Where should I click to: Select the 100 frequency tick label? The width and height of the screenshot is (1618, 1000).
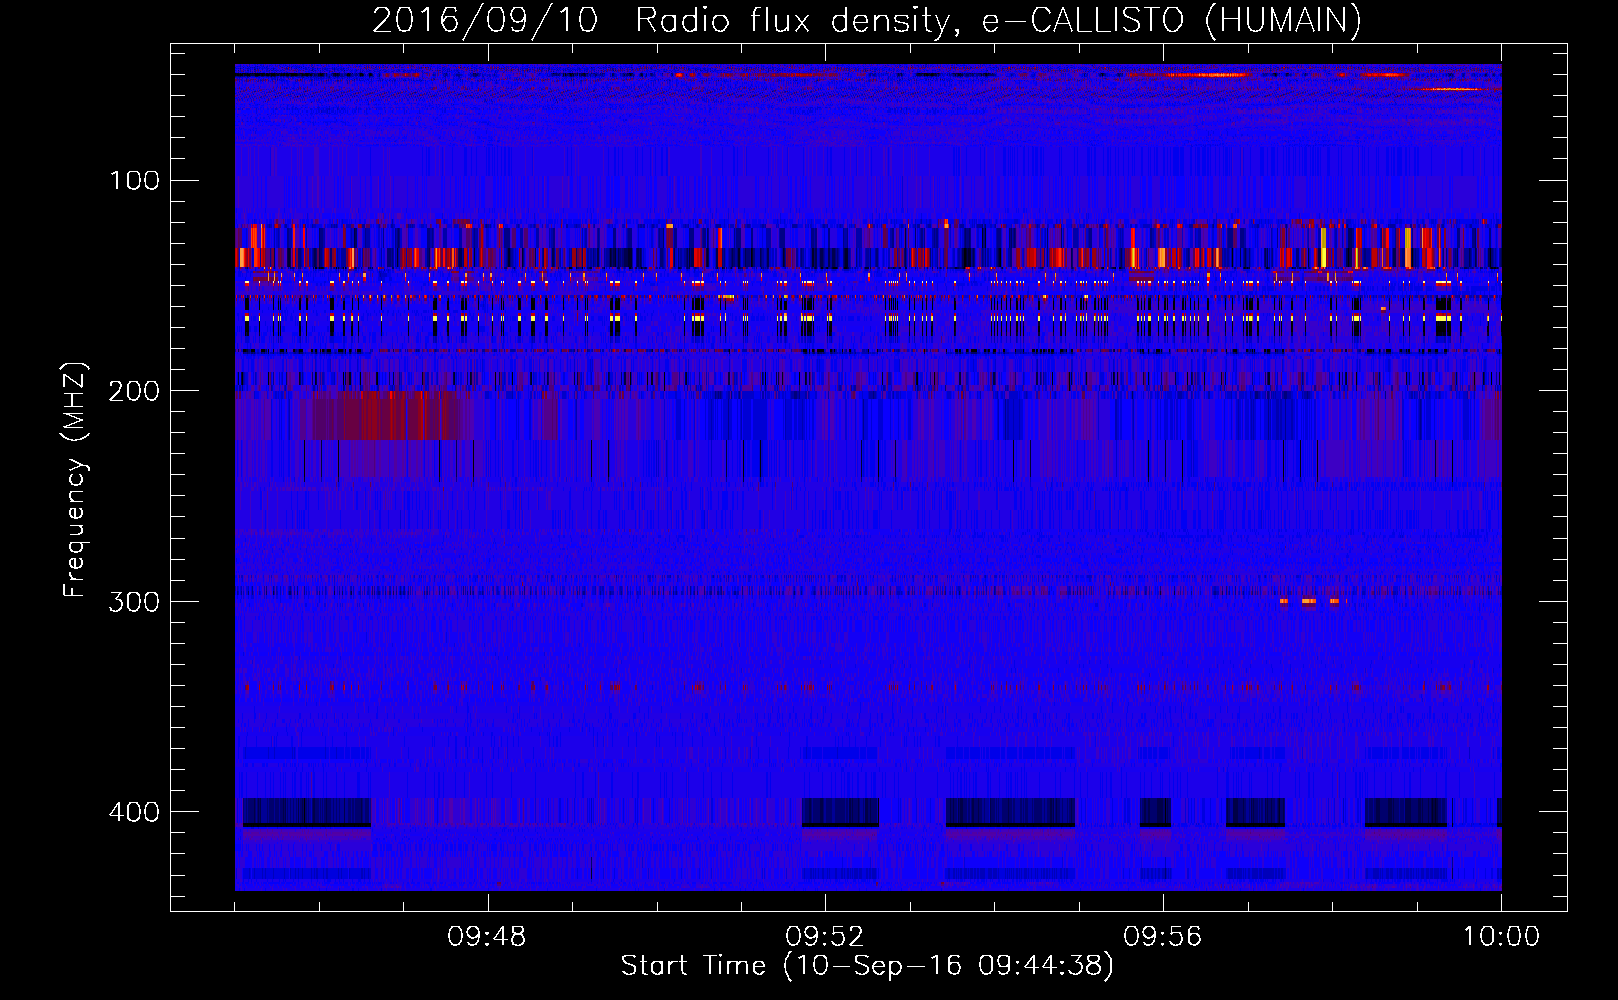tap(135, 181)
